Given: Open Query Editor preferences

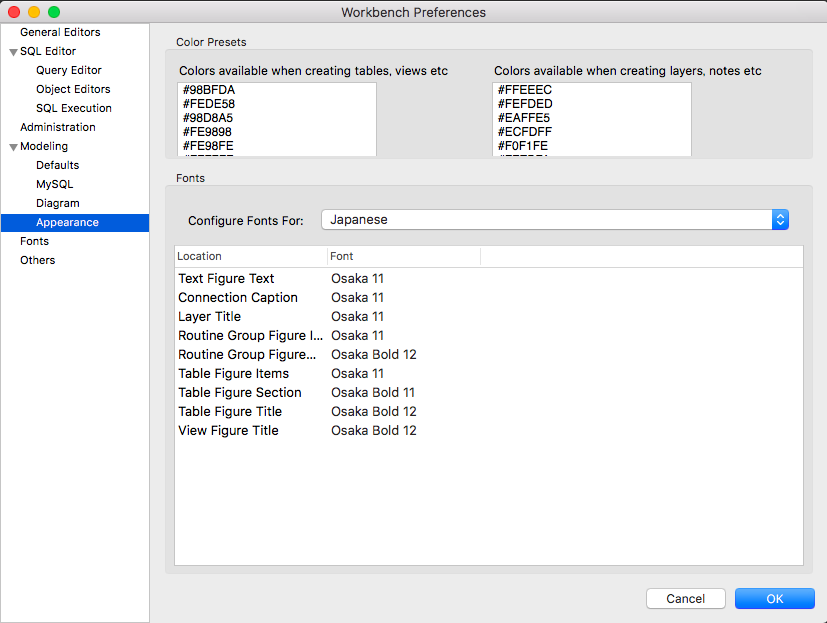Looking at the screenshot, I should (x=68, y=70).
